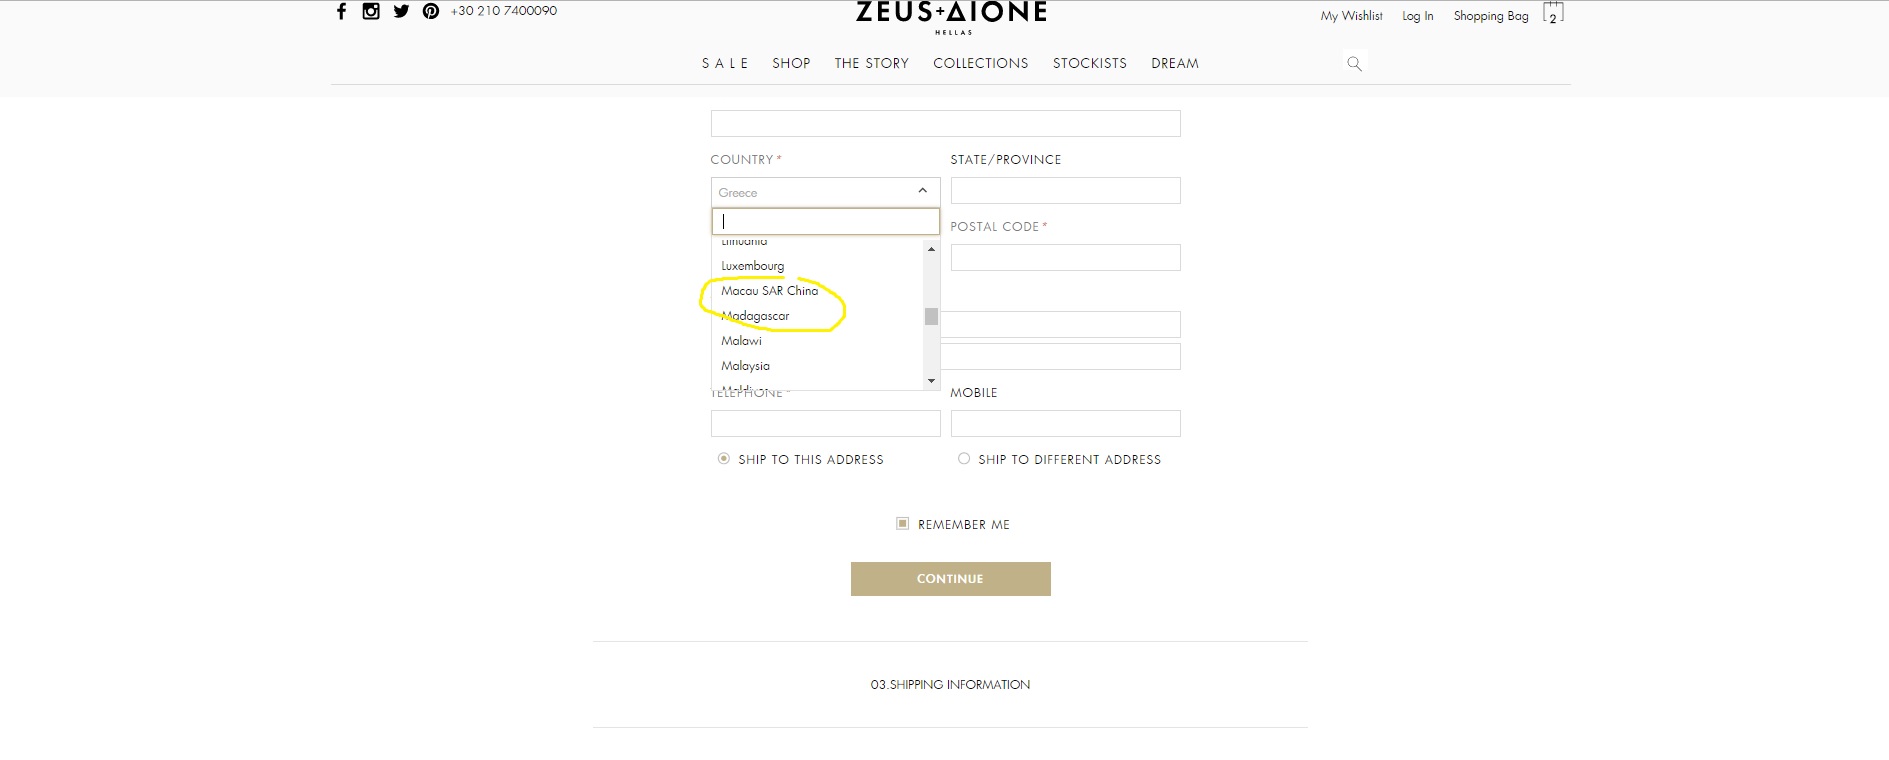Viewport: 1889px width, 760px height.
Task: Open the search magnifier icon
Action: click(1355, 64)
